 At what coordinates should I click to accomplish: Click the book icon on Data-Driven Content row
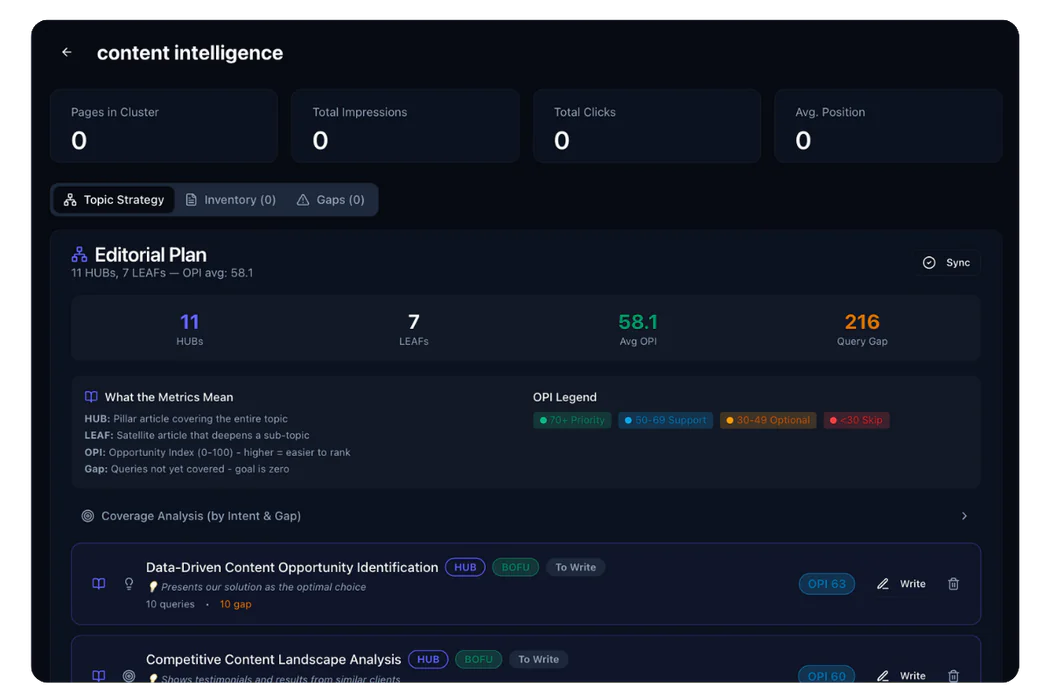coord(99,584)
